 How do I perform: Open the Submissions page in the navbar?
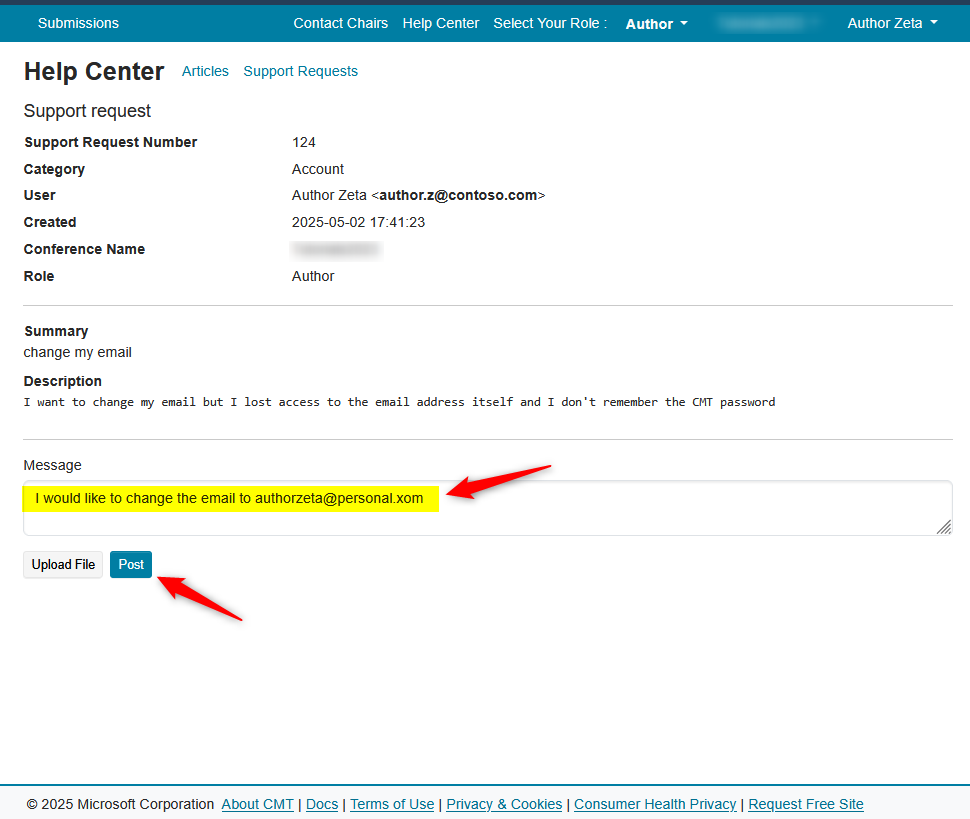point(78,23)
